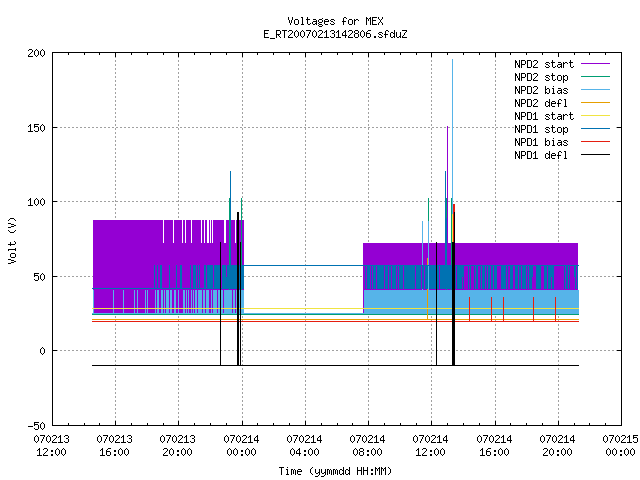Screen dimensions: 640x480
Task: Click the green NPD2 stop legend line
Action: click(x=595, y=76)
